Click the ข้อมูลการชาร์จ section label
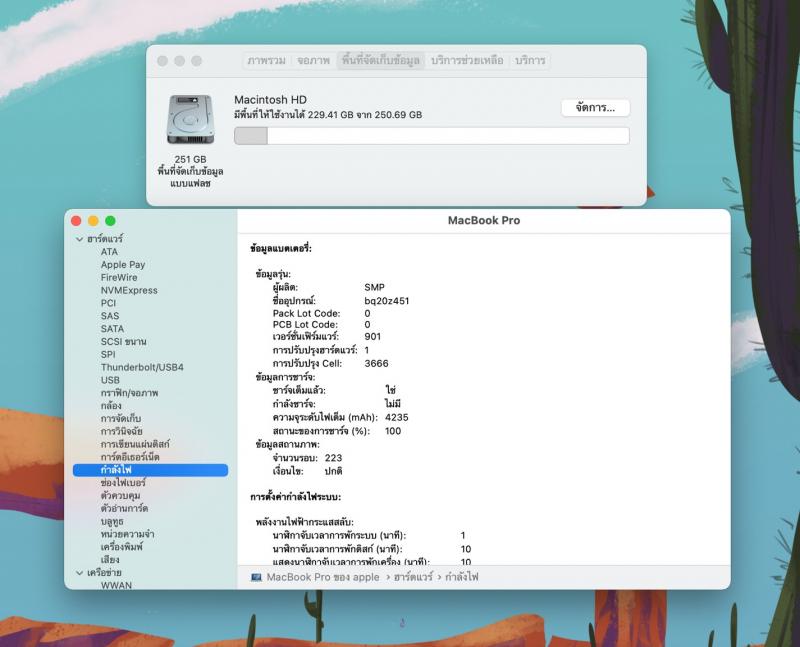This screenshot has height=647, width=800. coord(285,377)
